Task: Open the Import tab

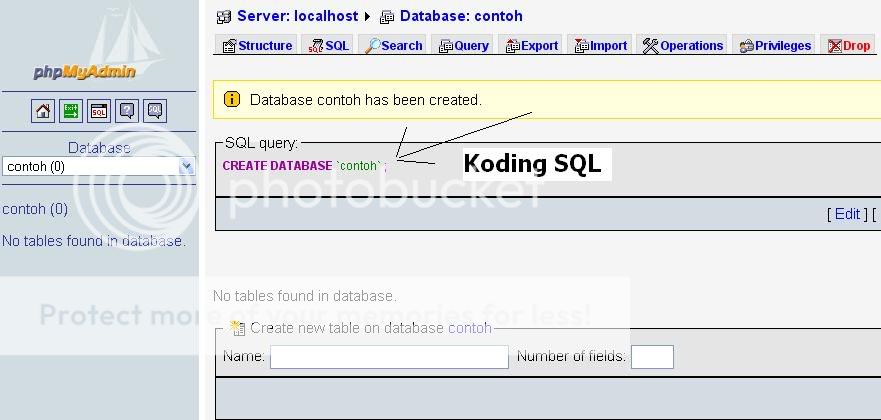Action: [601, 45]
